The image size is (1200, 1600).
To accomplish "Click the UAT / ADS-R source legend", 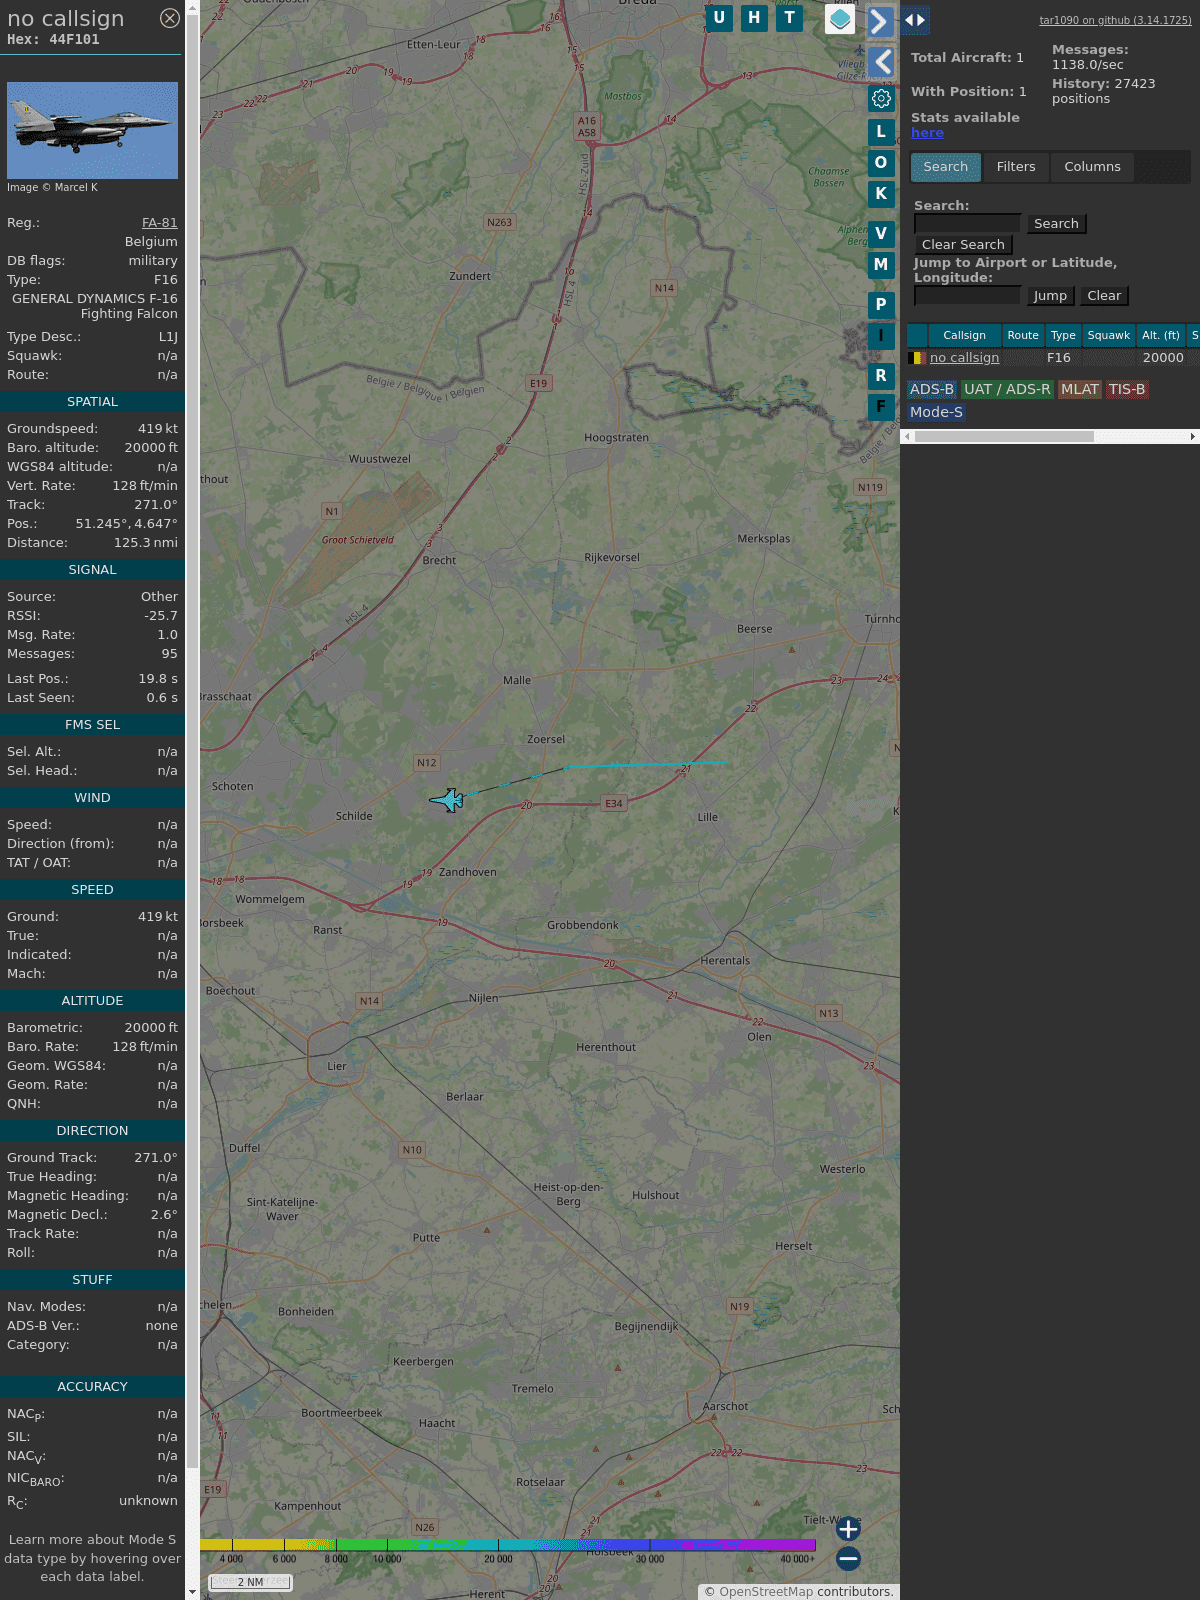I will tap(1007, 390).
